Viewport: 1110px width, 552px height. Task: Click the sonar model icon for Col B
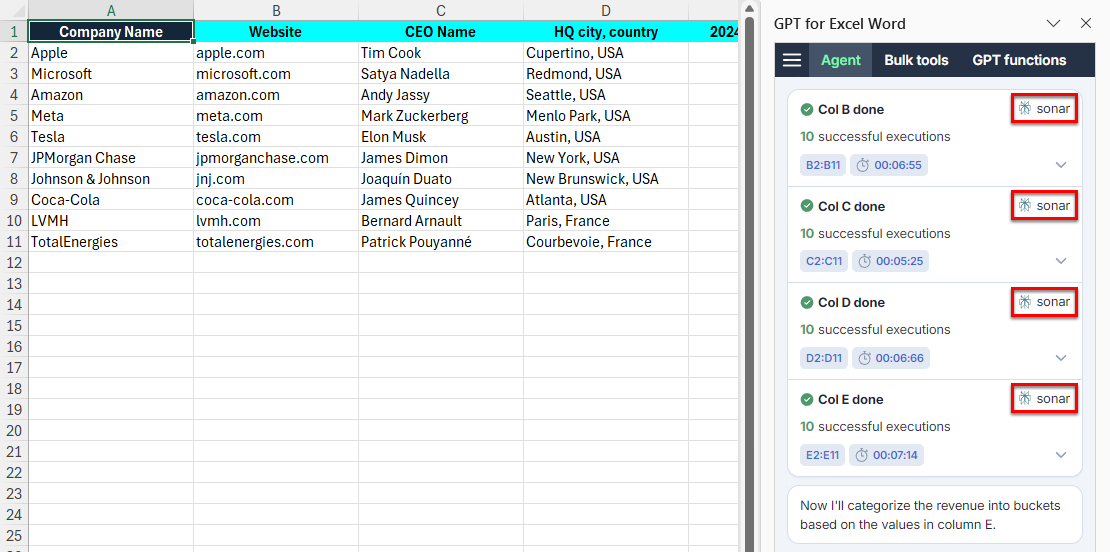click(1024, 109)
